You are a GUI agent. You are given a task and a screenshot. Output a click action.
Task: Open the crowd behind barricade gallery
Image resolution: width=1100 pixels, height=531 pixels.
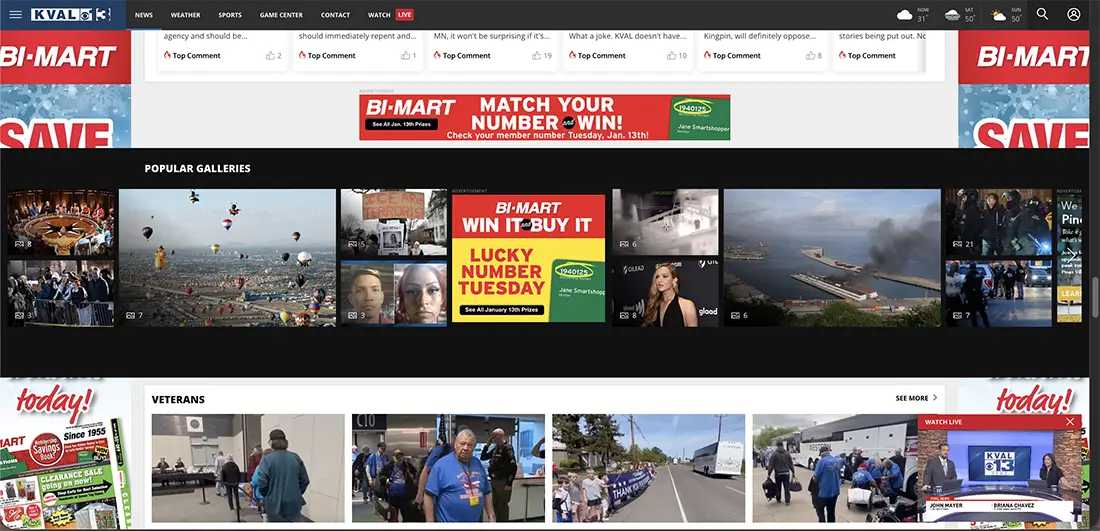pos(60,293)
